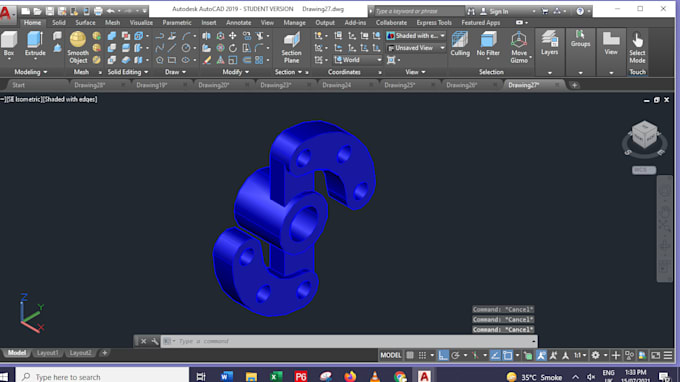Click the WCS label below the ViewCube

point(644,170)
